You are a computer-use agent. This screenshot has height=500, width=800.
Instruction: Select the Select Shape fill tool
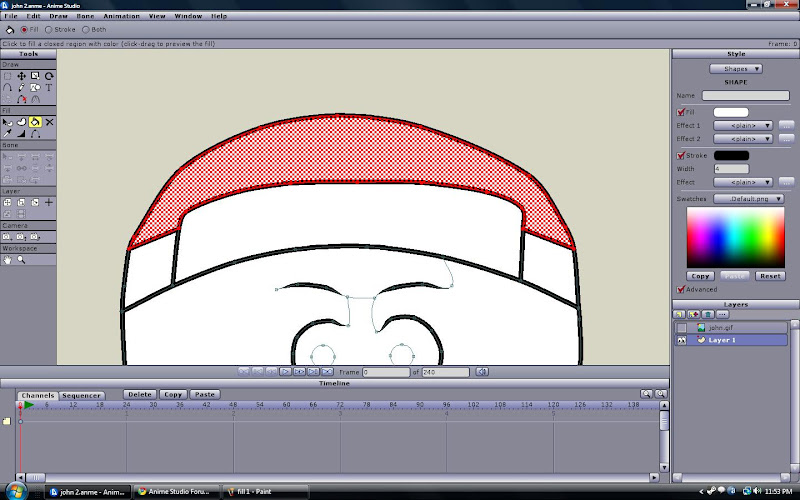click(8, 122)
